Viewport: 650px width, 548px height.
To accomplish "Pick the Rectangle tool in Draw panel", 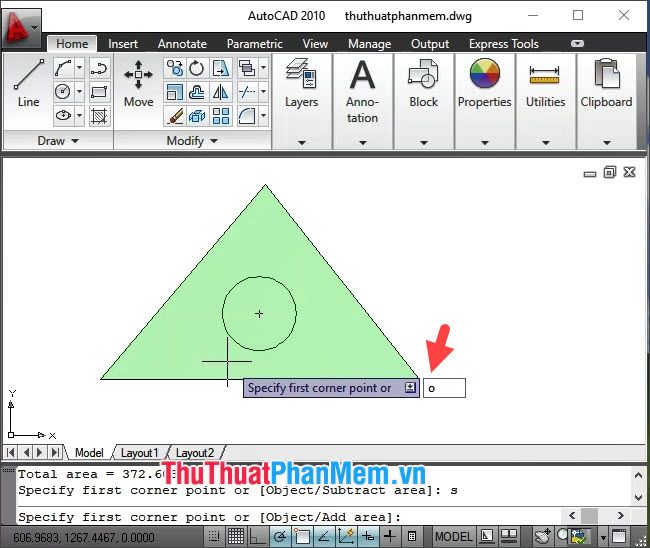I will tap(99, 92).
